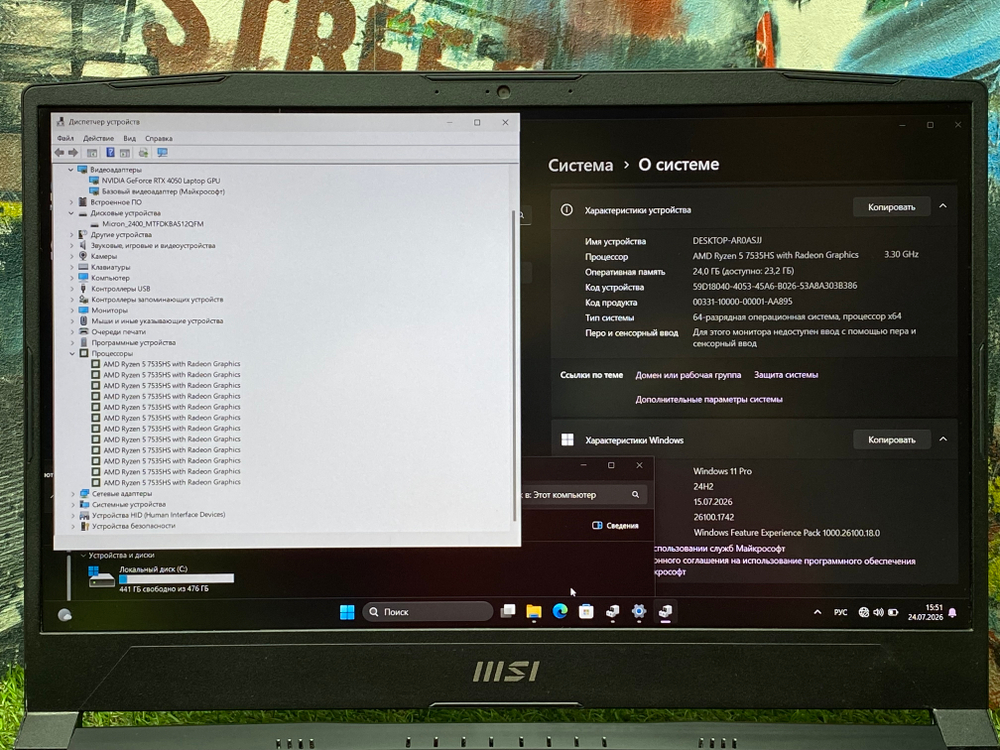The width and height of the screenshot is (1000, 750).
Task: Select the Системные устройства item
Action: point(128,504)
